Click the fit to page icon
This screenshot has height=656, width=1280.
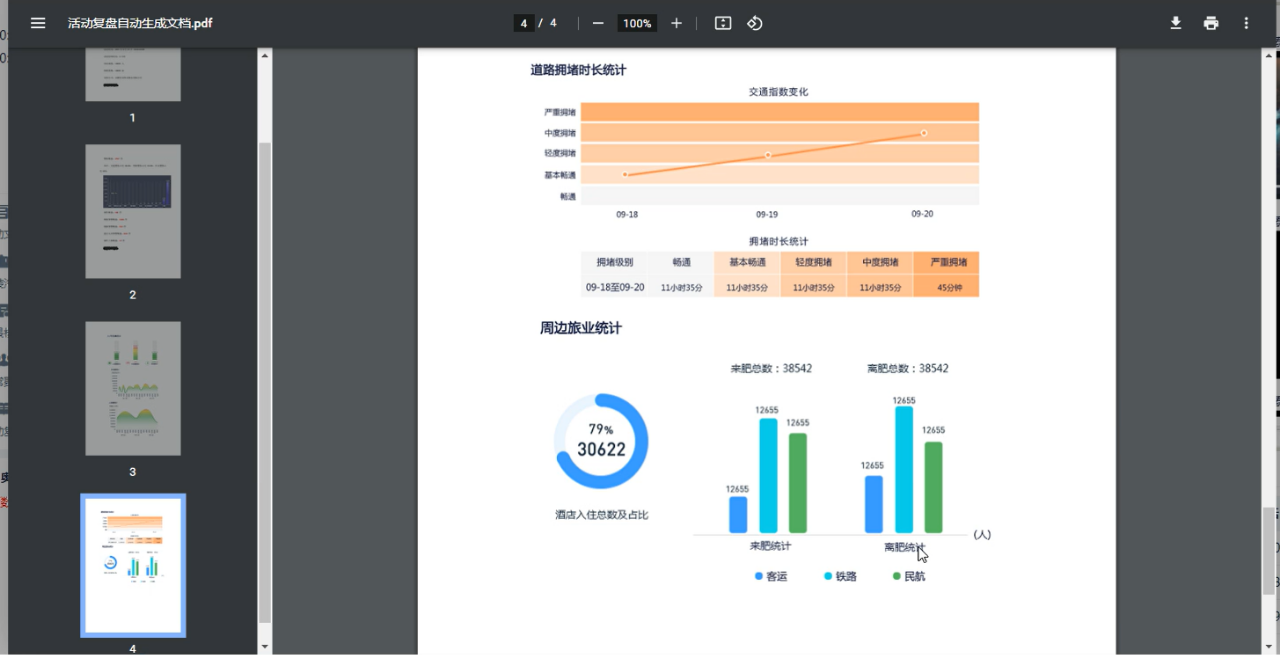coord(723,23)
